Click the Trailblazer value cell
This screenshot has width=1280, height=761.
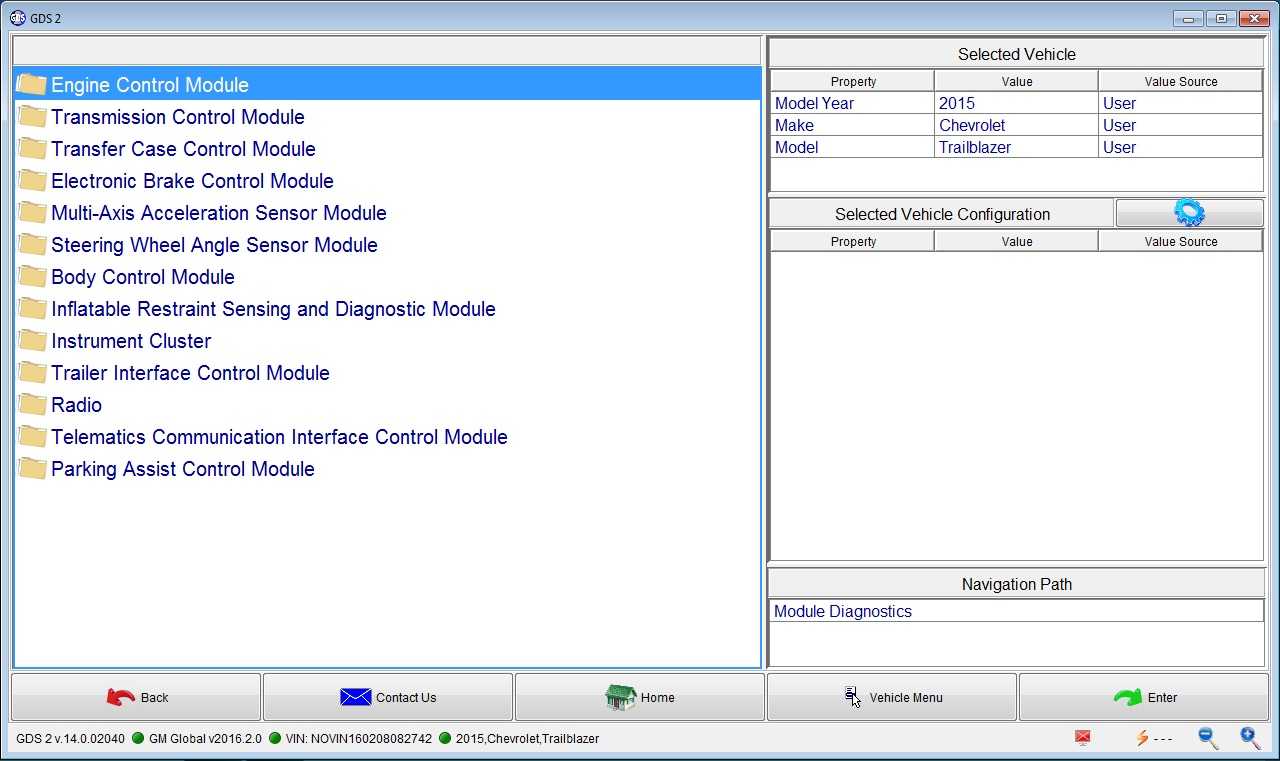click(x=1017, y=147)
